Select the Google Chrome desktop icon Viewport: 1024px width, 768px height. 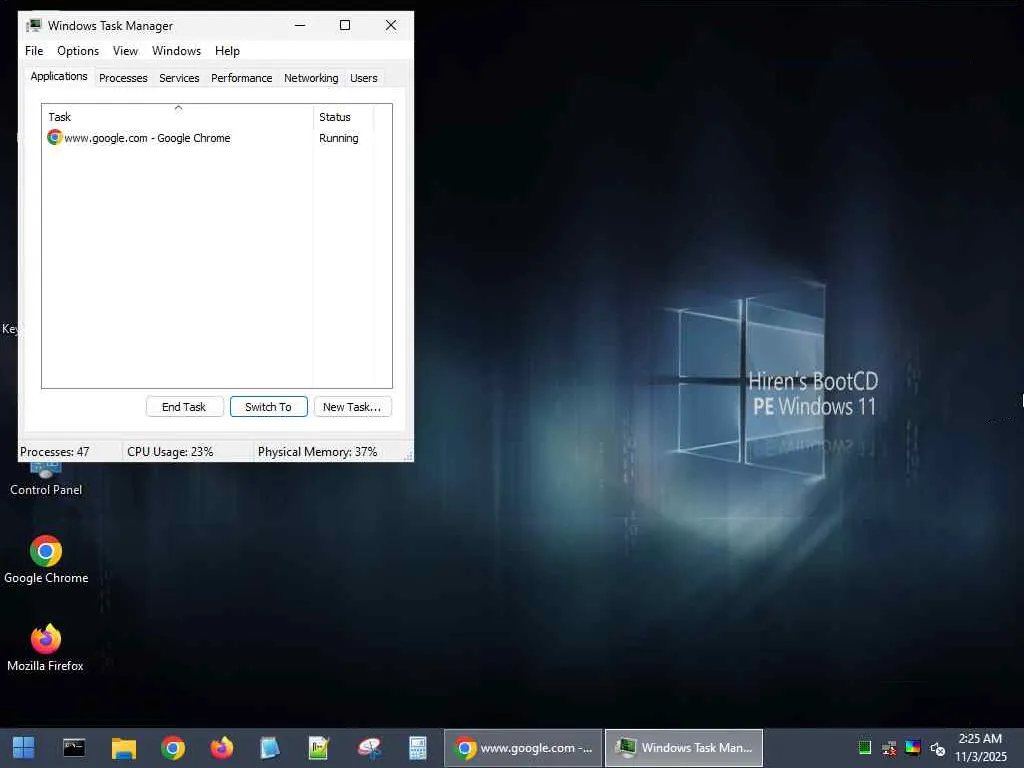(46, 560)
